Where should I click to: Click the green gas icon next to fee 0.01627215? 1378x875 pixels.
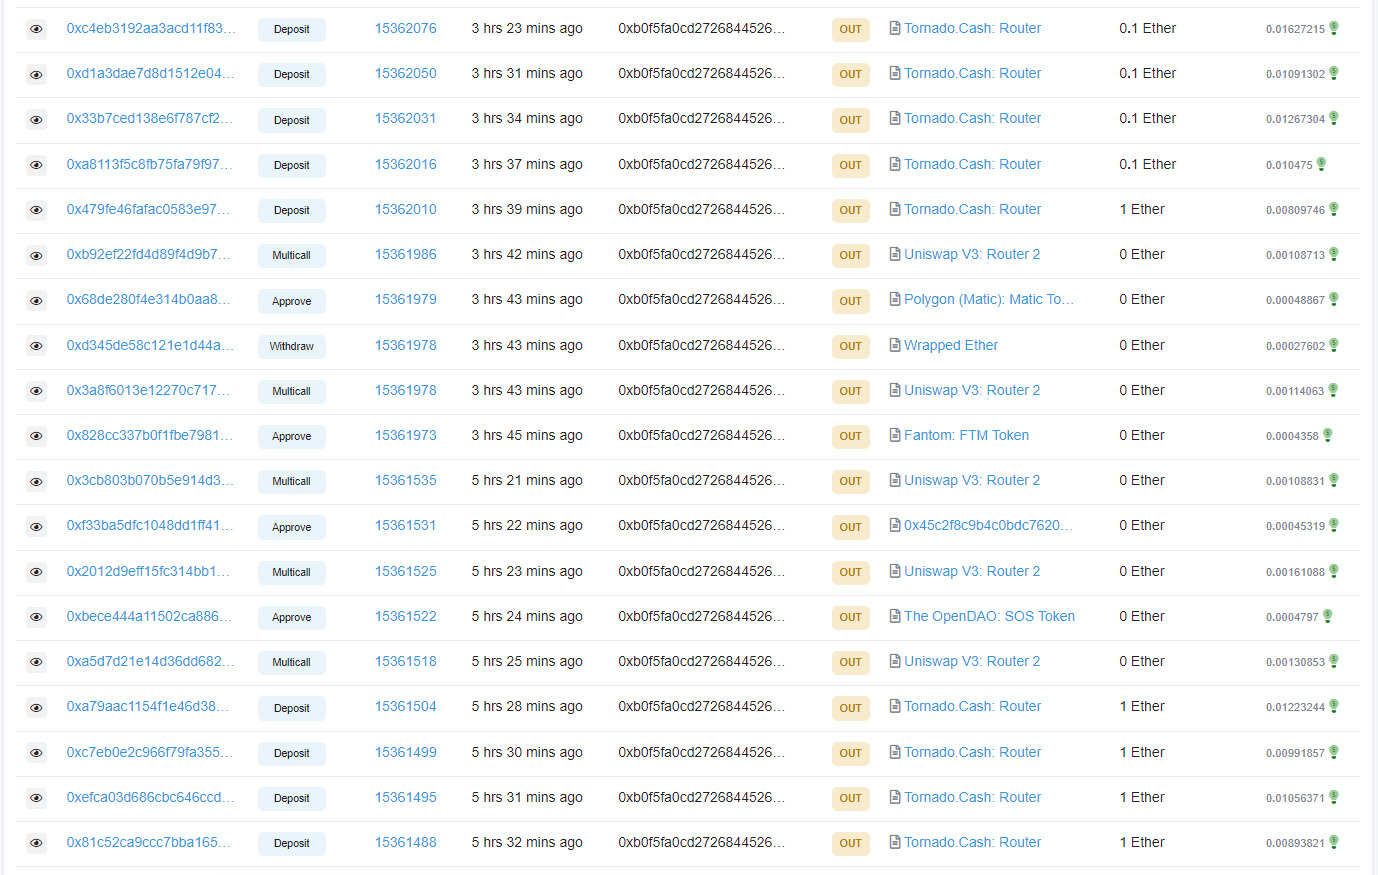pyautogui.click(x=1334, y=28)
